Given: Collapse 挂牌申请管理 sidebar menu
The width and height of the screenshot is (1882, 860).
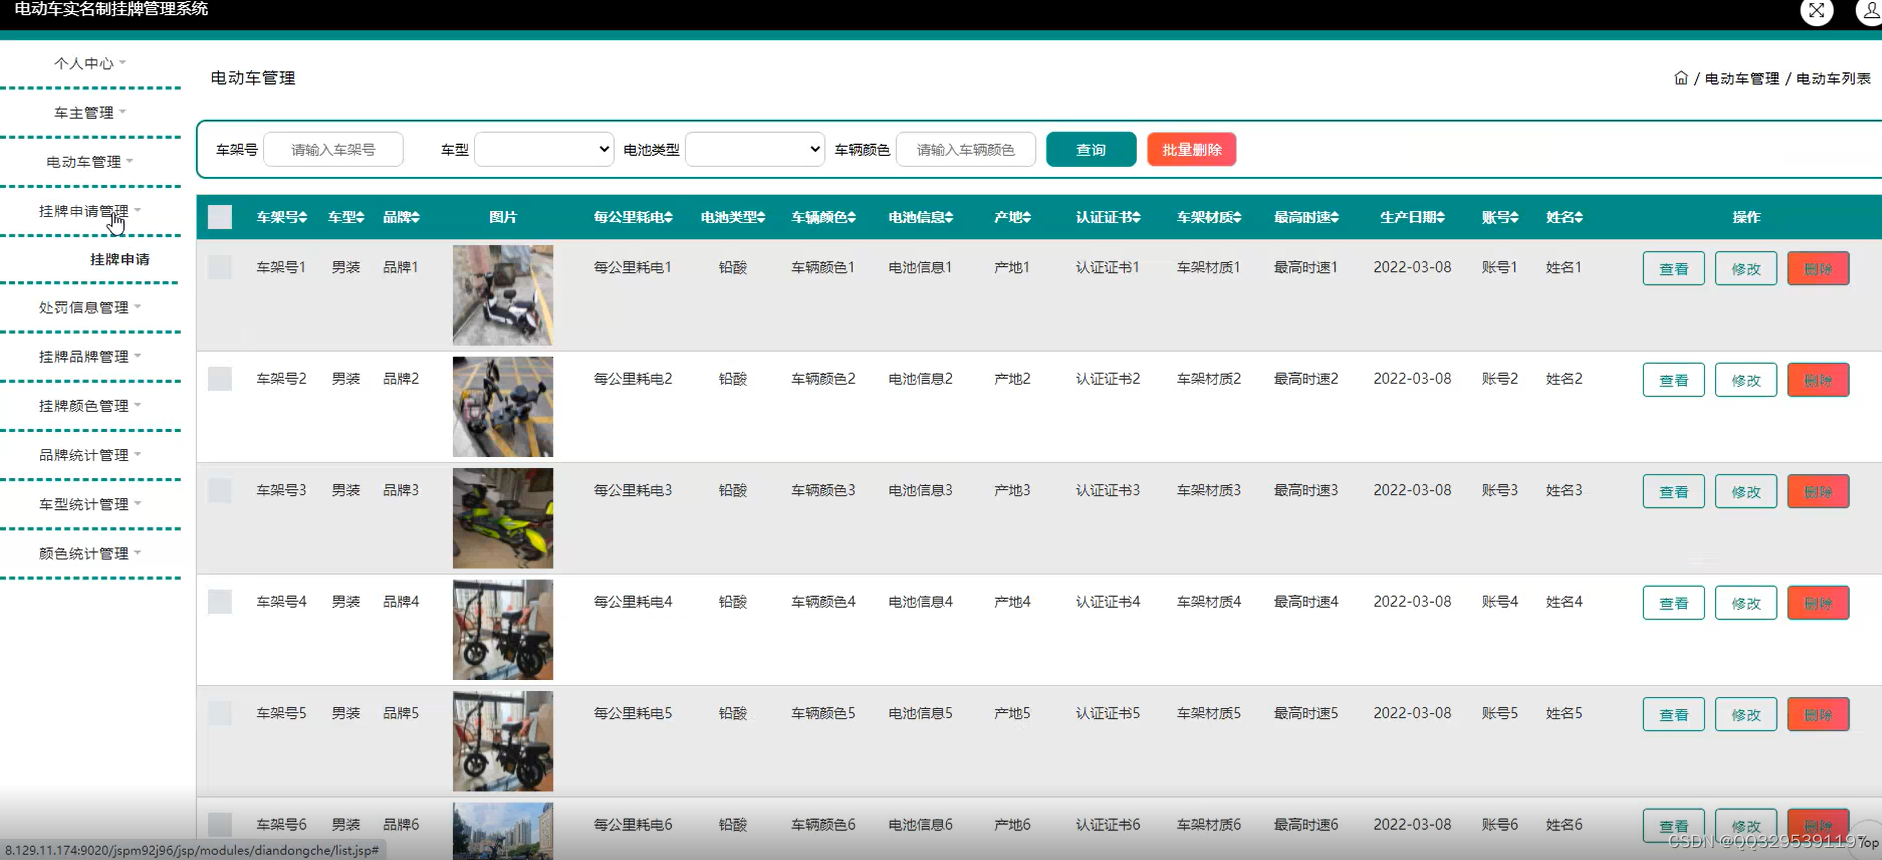Looking at the screenshot, I should click(90, 210).
